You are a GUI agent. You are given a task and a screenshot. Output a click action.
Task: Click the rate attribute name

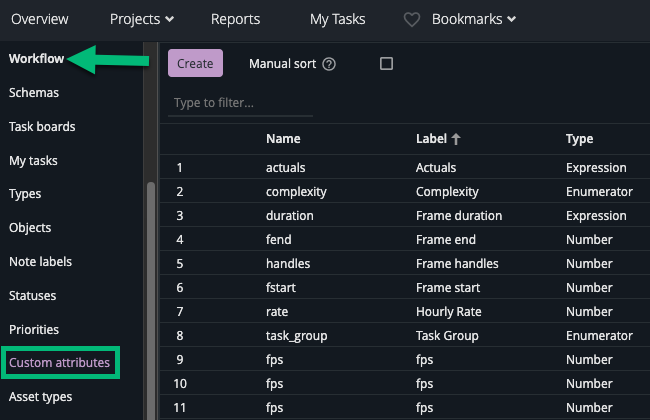click(277, 312)
